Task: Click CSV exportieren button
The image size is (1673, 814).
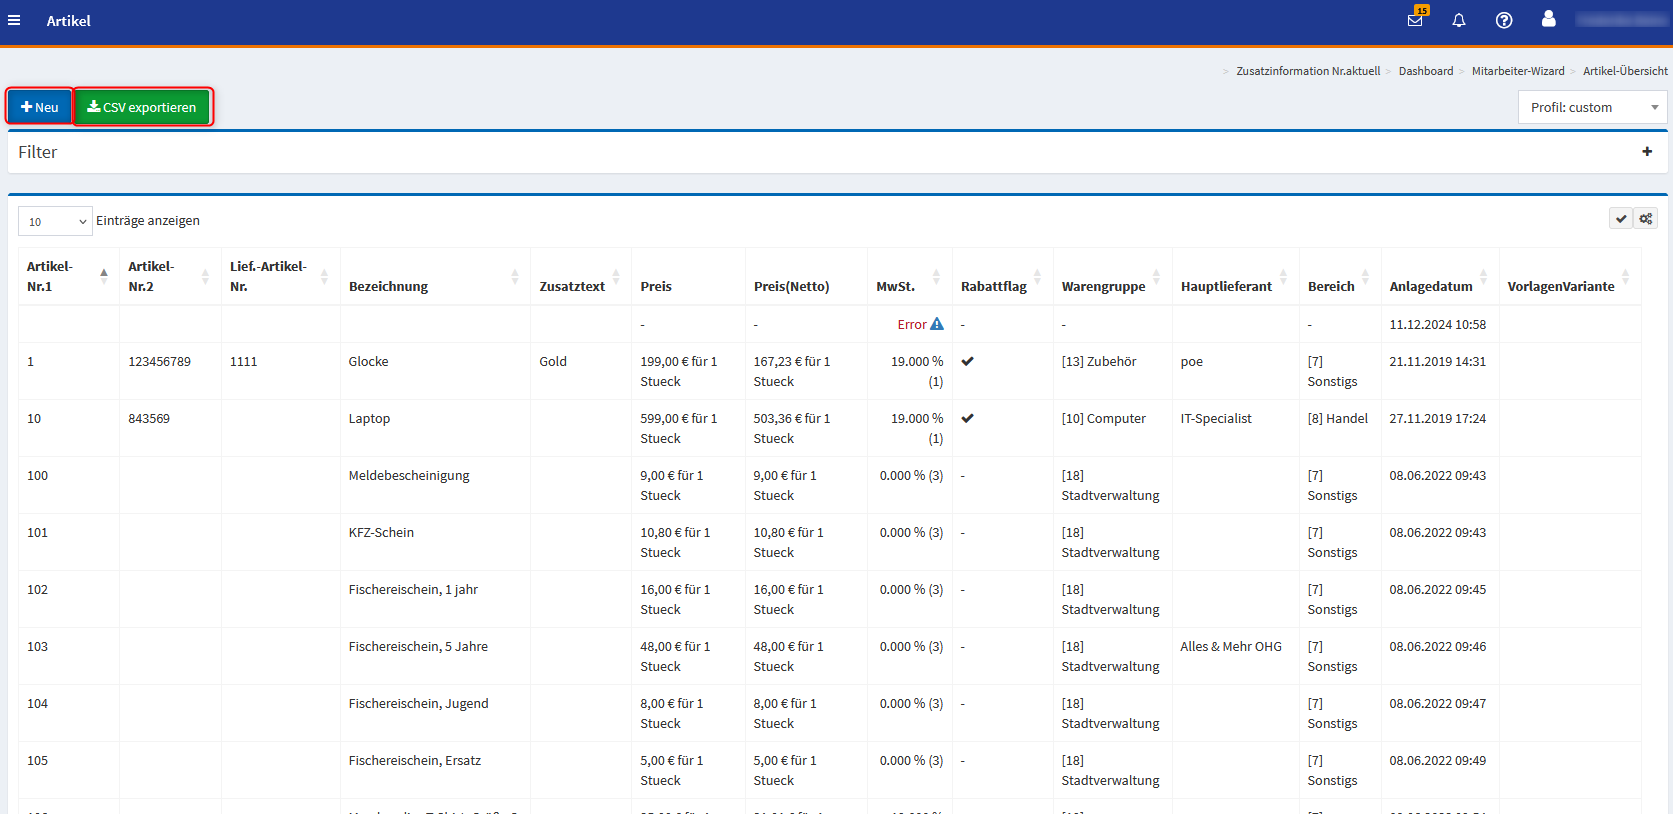Action: click(x=142, y=107)
